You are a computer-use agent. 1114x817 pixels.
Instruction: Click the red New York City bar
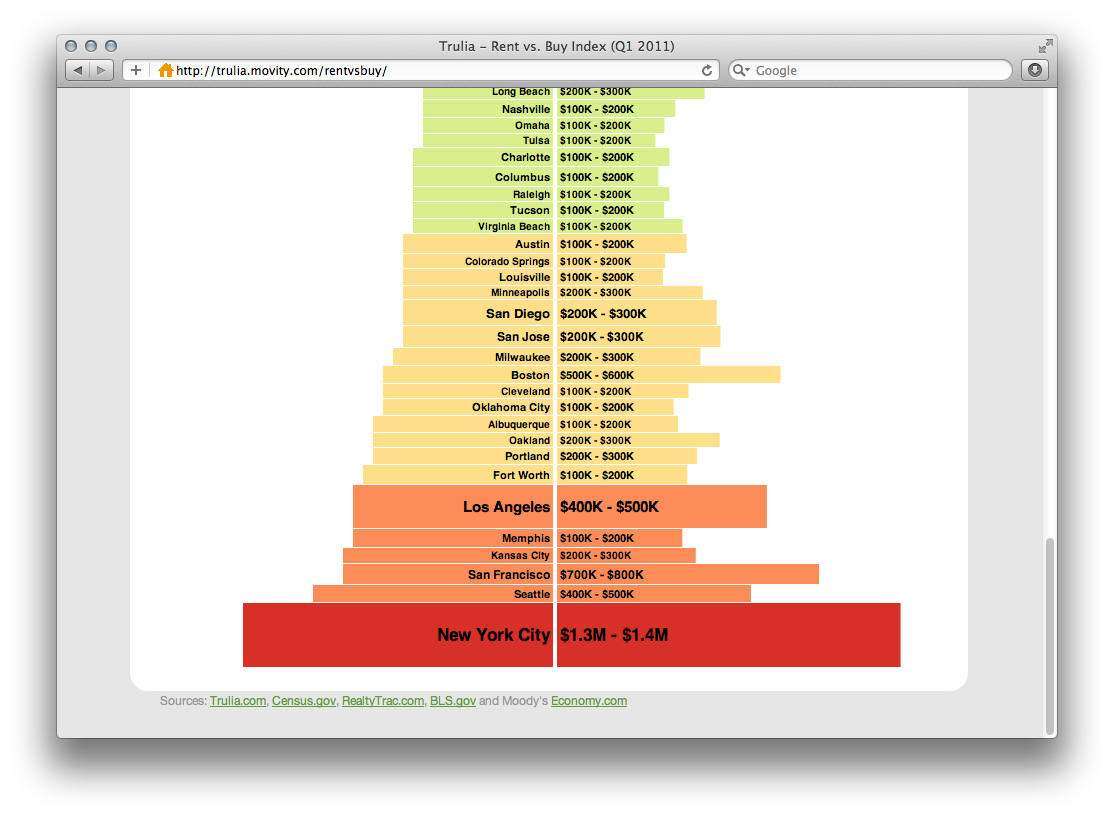(571, 635)
